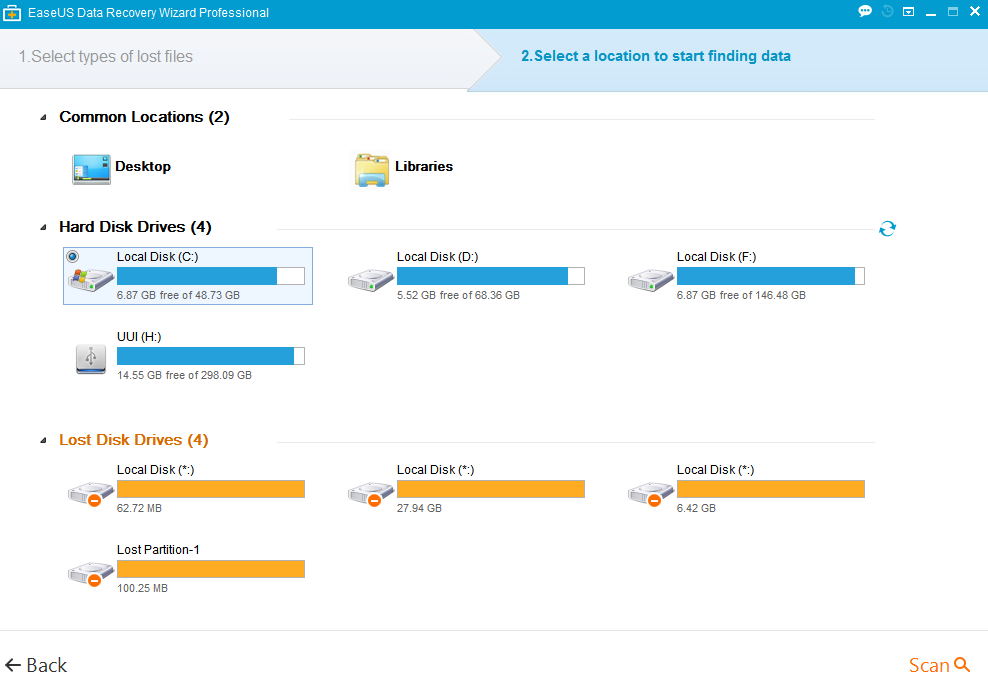This screenshot has width=988, height=692.
Task: Click the EaseUS app icon in title bar
Action: click(x=12, y=13)
